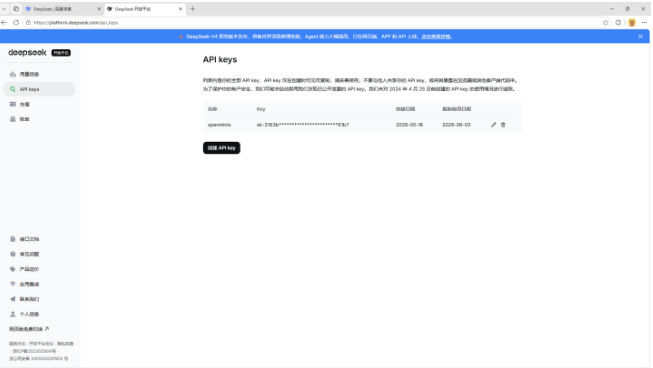The width and height of the screenshot is (653, 368).
Task: Click the masked key value starting sk-3163b
Action: (x=303, y=125)
